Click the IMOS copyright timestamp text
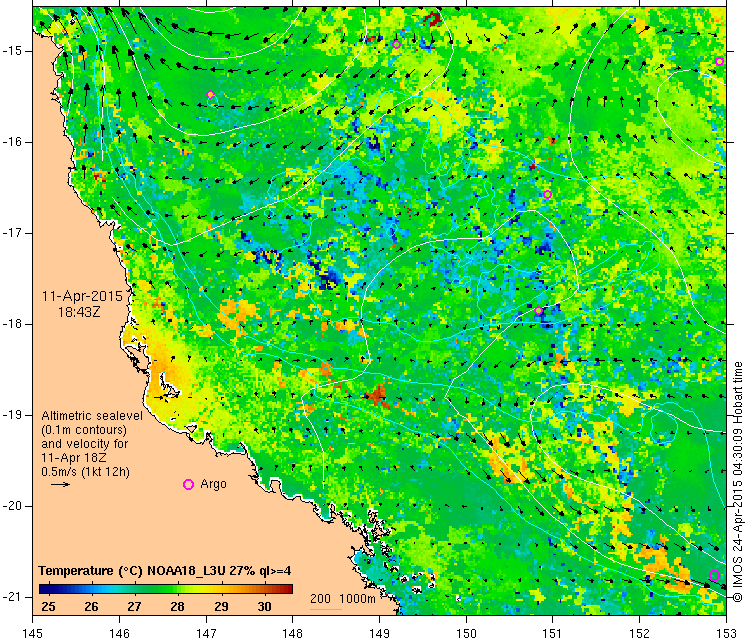 tap(737, 482)
